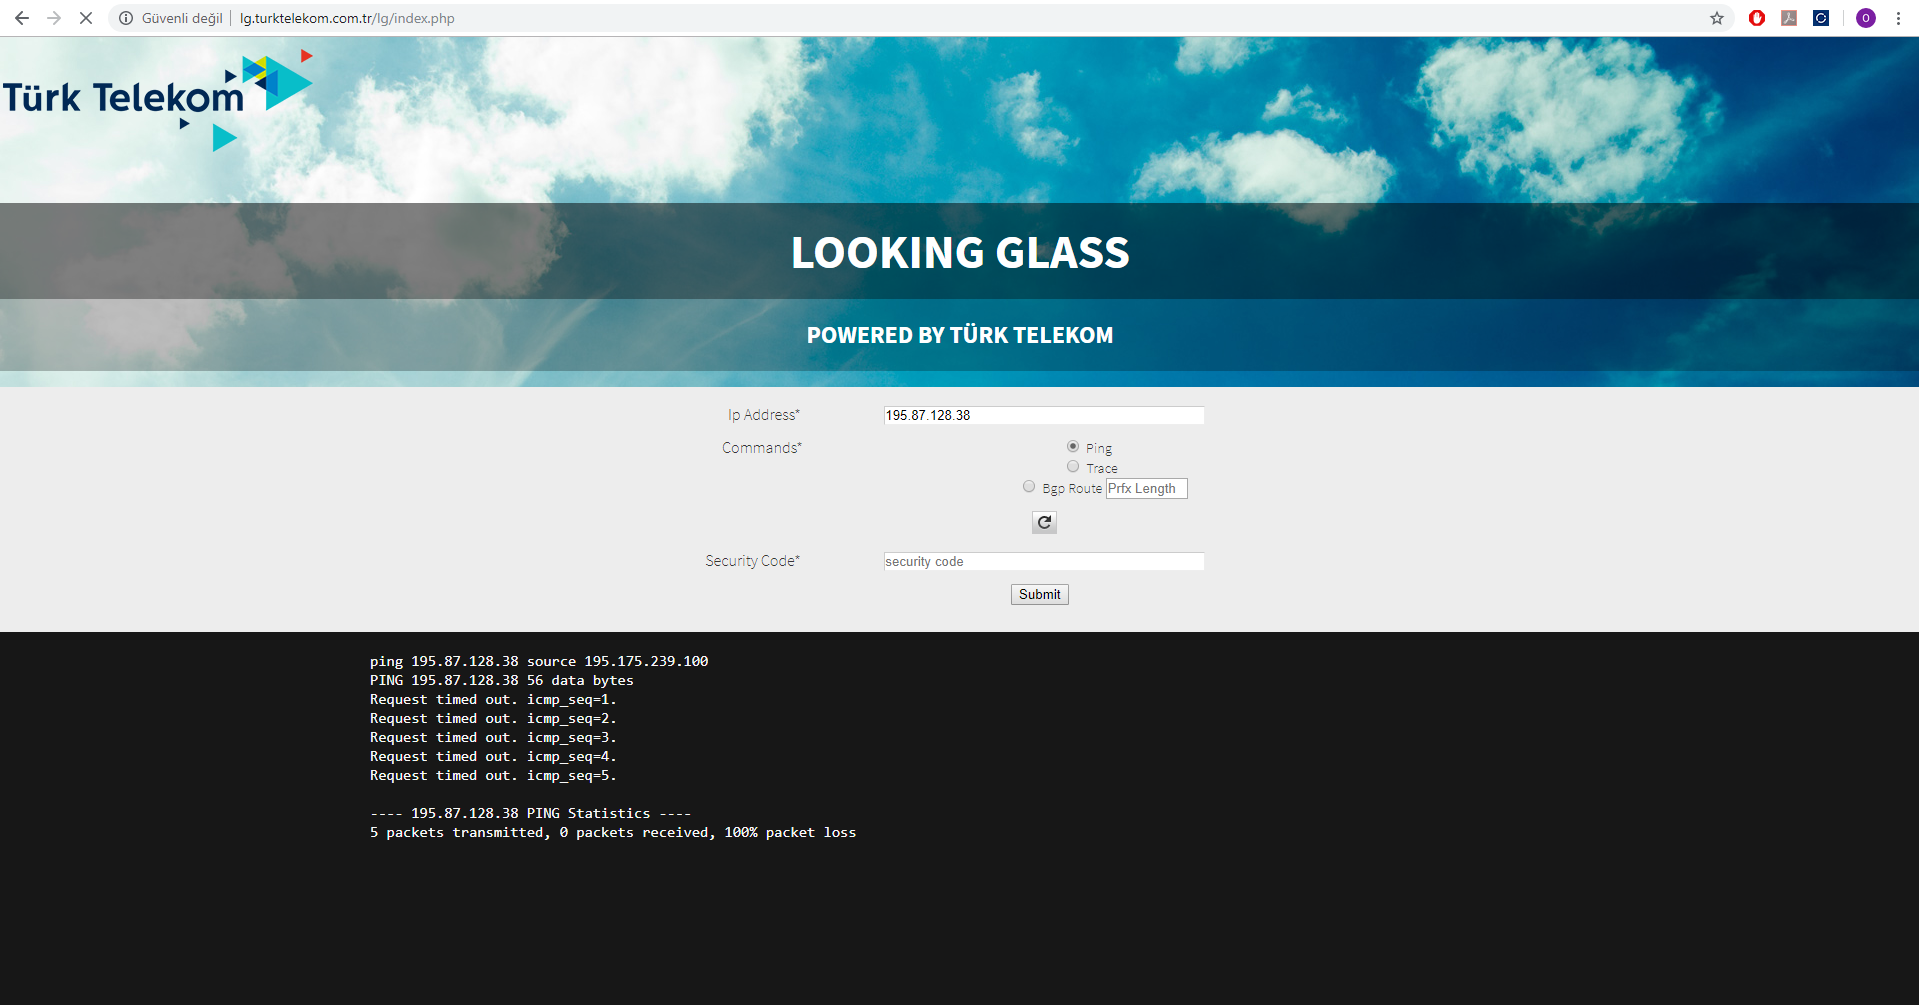Screen dimensions: 1919x1005
Task: Submit the looking glass query
Action: tap(1039, 595)
